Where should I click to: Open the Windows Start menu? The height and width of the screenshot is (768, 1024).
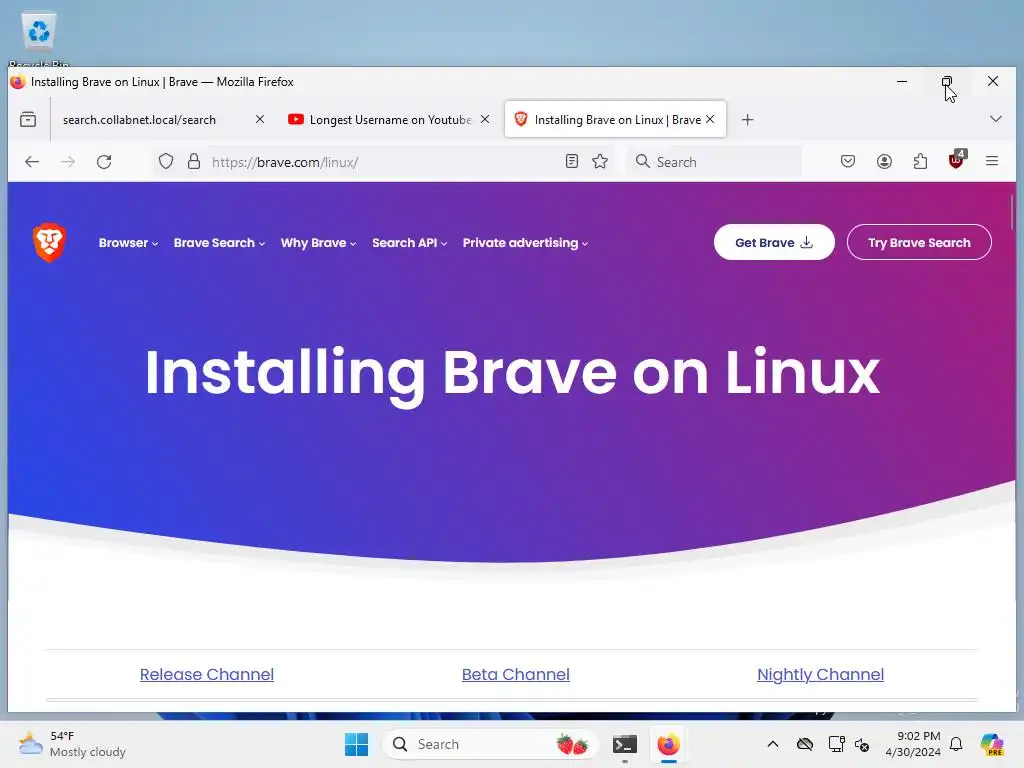tap(357, 744)
